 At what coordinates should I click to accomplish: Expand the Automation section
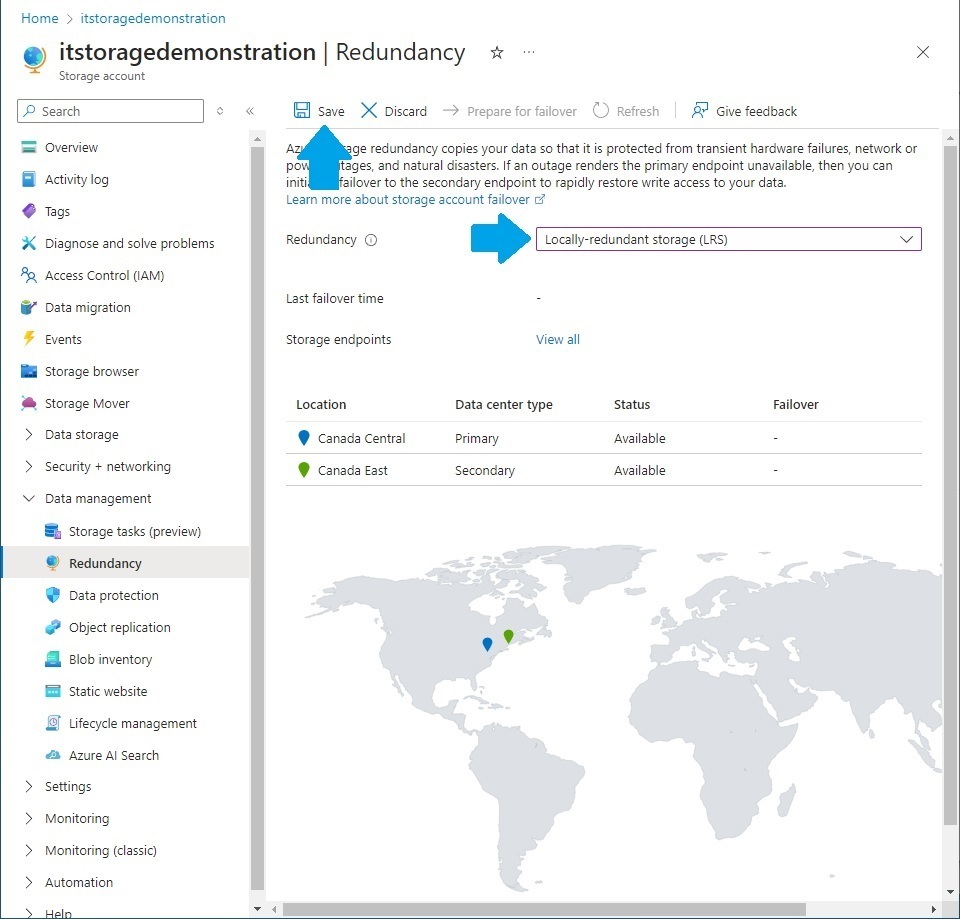pos(29,882)
